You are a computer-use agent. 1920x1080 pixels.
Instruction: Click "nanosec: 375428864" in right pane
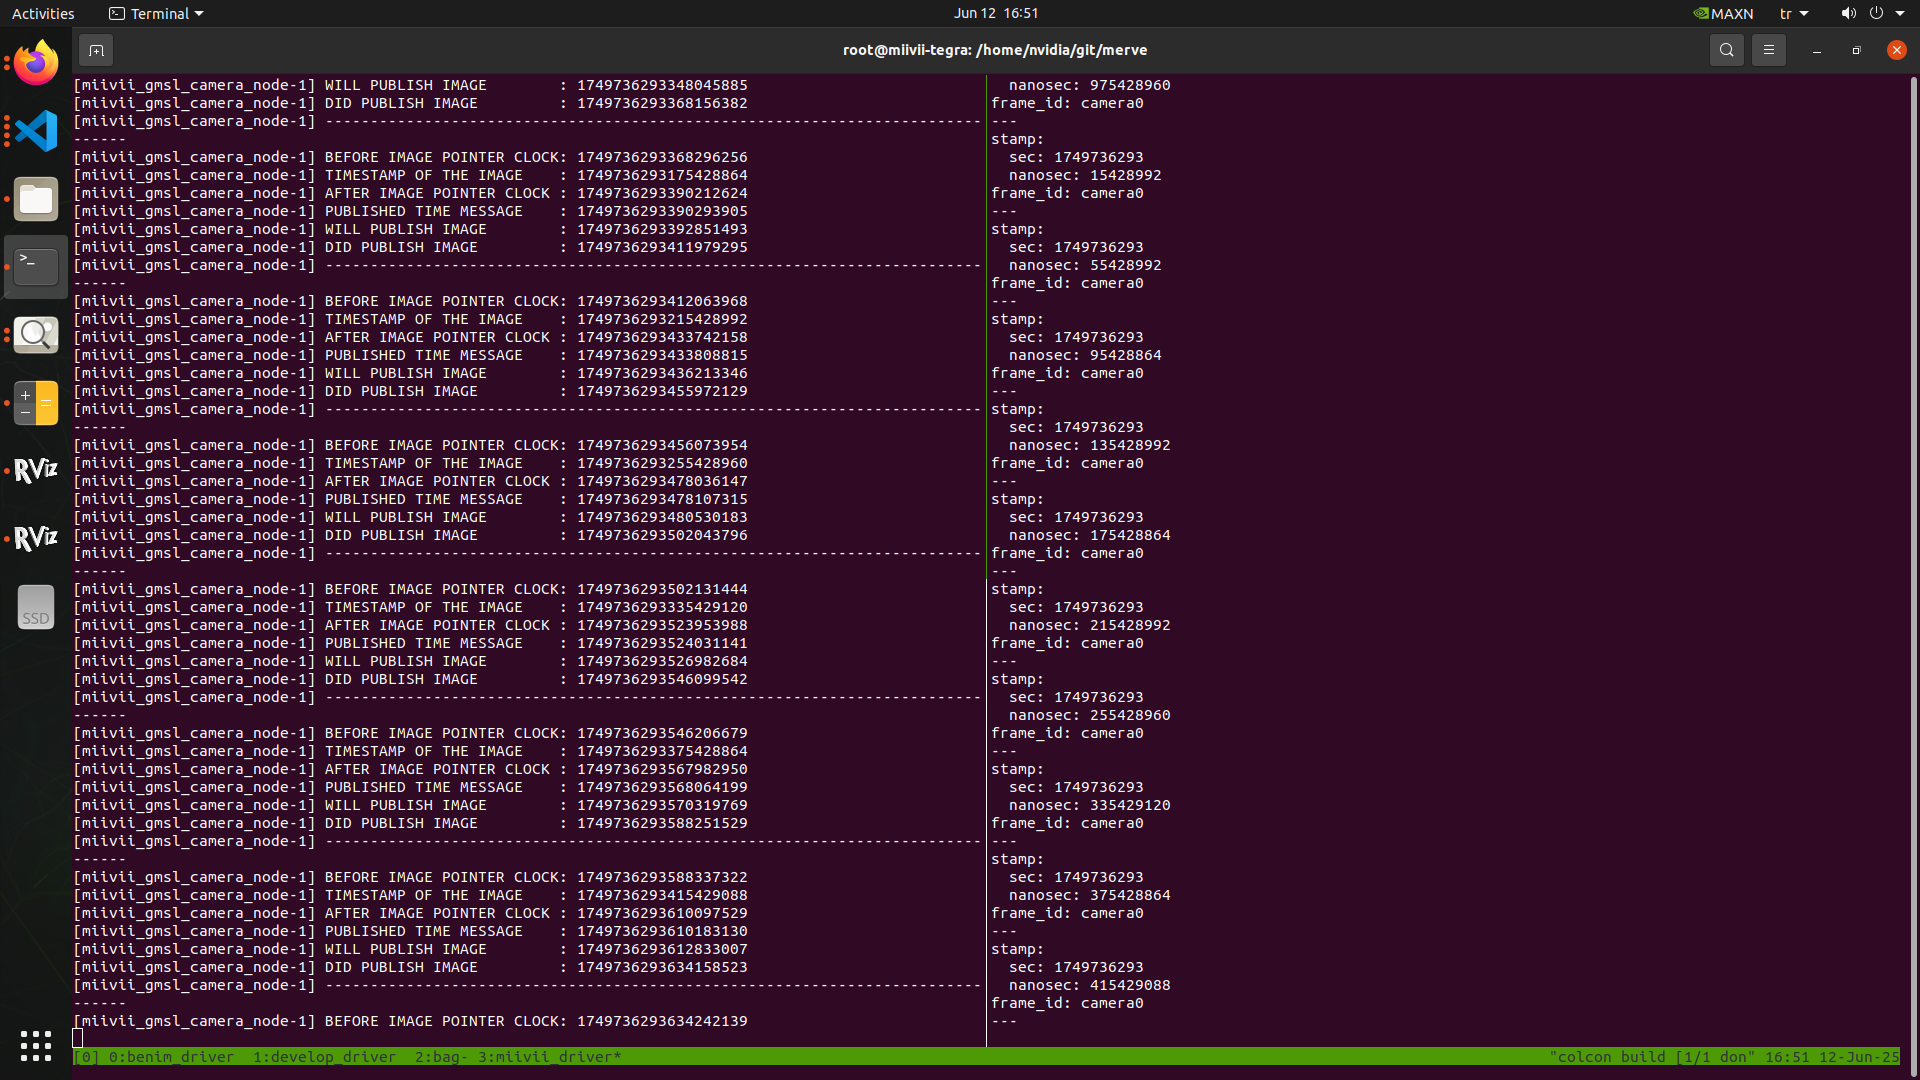(1089, 895)
